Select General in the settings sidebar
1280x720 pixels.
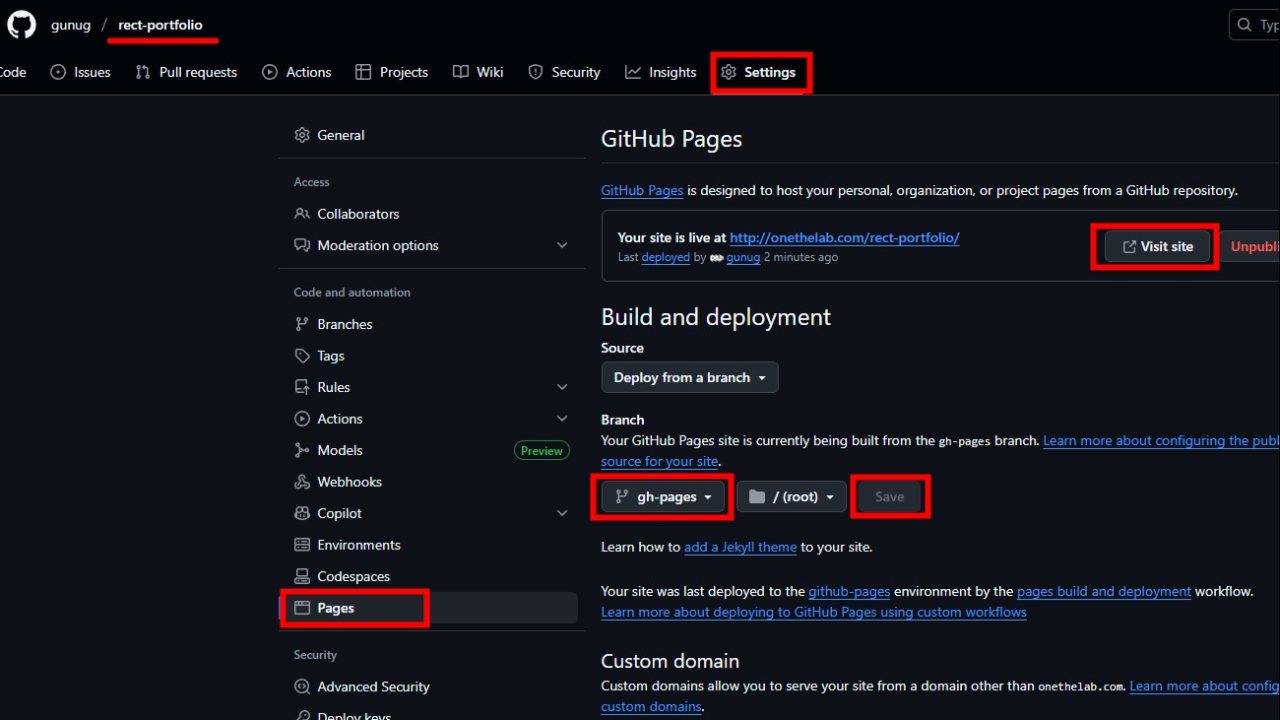click(x=432, y=135)
